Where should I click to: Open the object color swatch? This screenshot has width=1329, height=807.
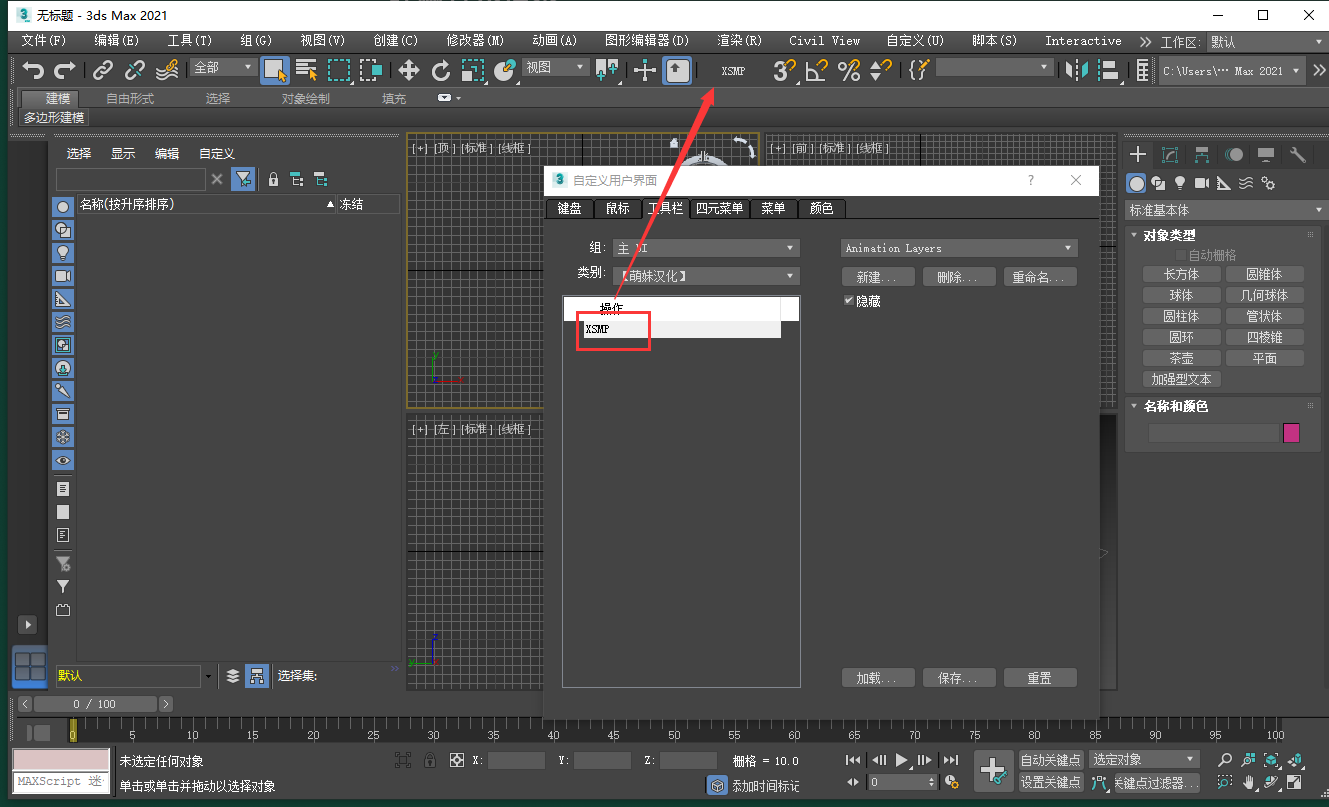pos(1291,432)
